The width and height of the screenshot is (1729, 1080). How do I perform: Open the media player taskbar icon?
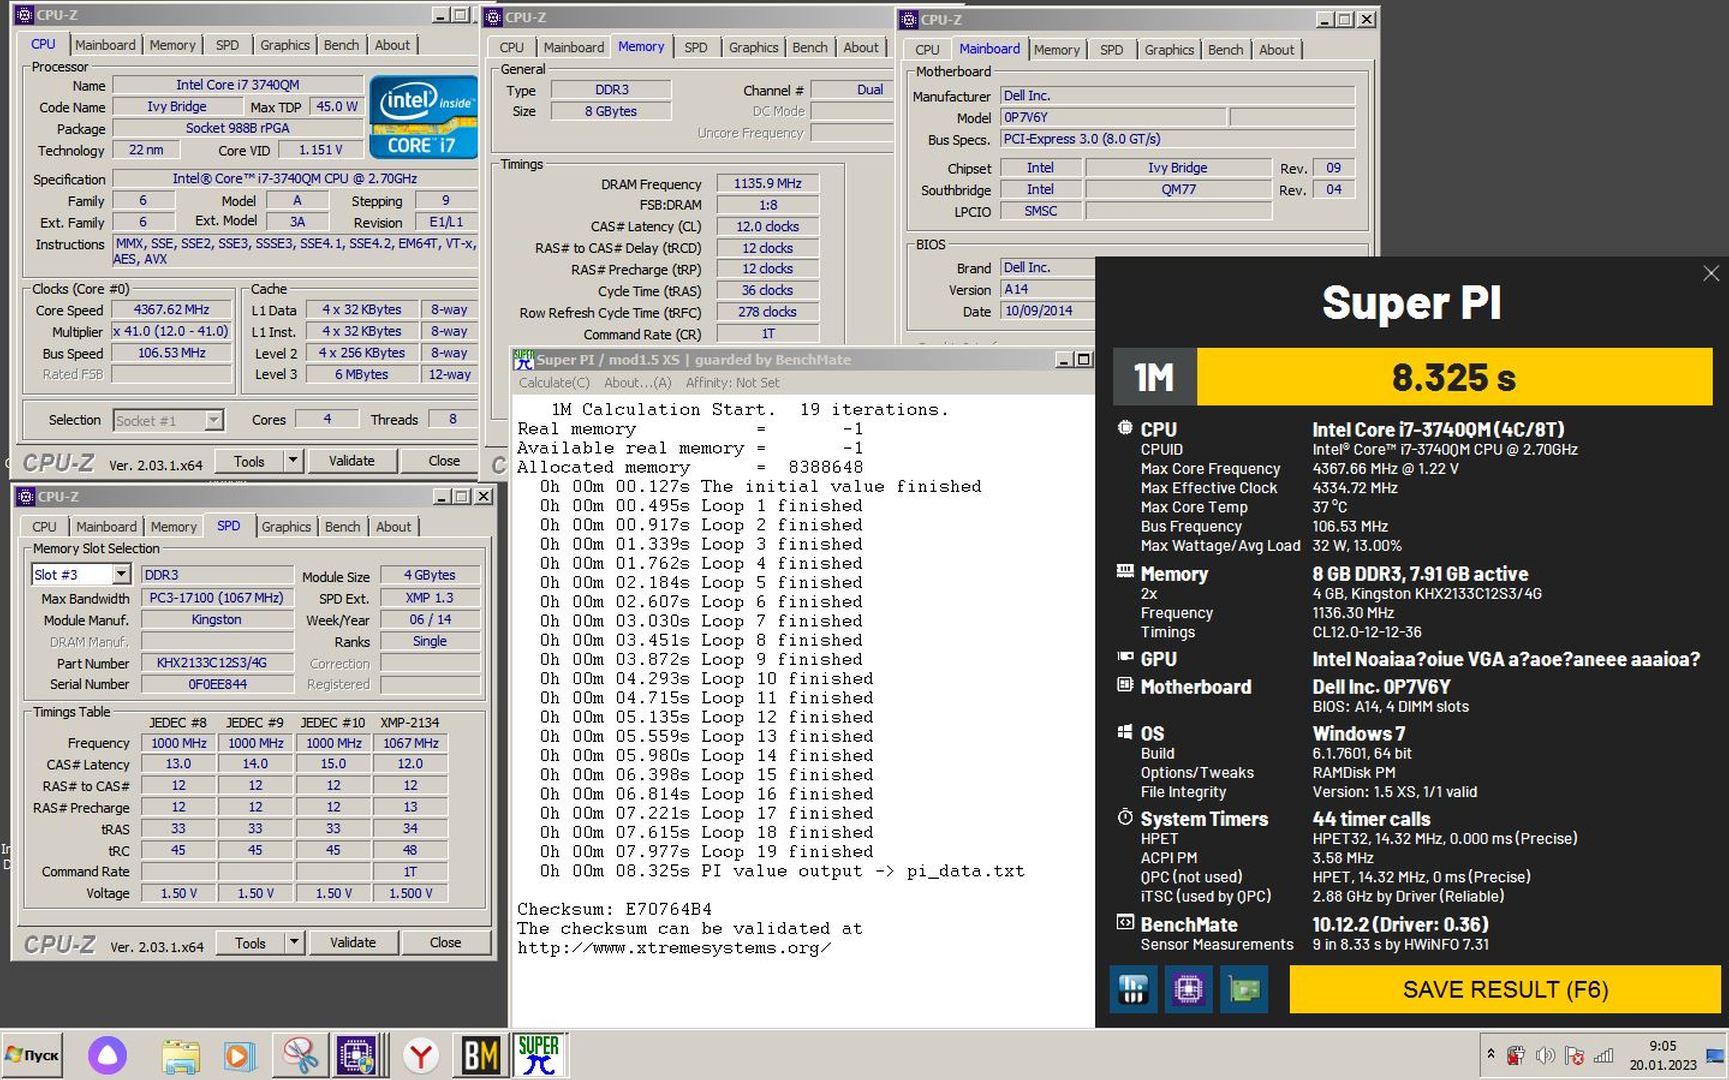(x=238, y=1056)
